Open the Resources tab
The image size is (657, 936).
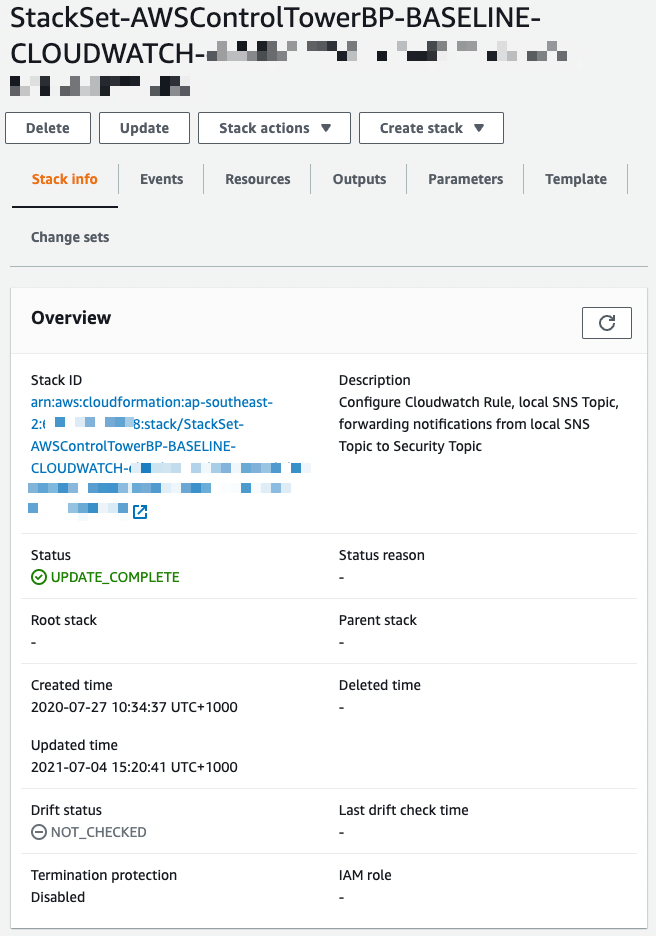[257, 179]
